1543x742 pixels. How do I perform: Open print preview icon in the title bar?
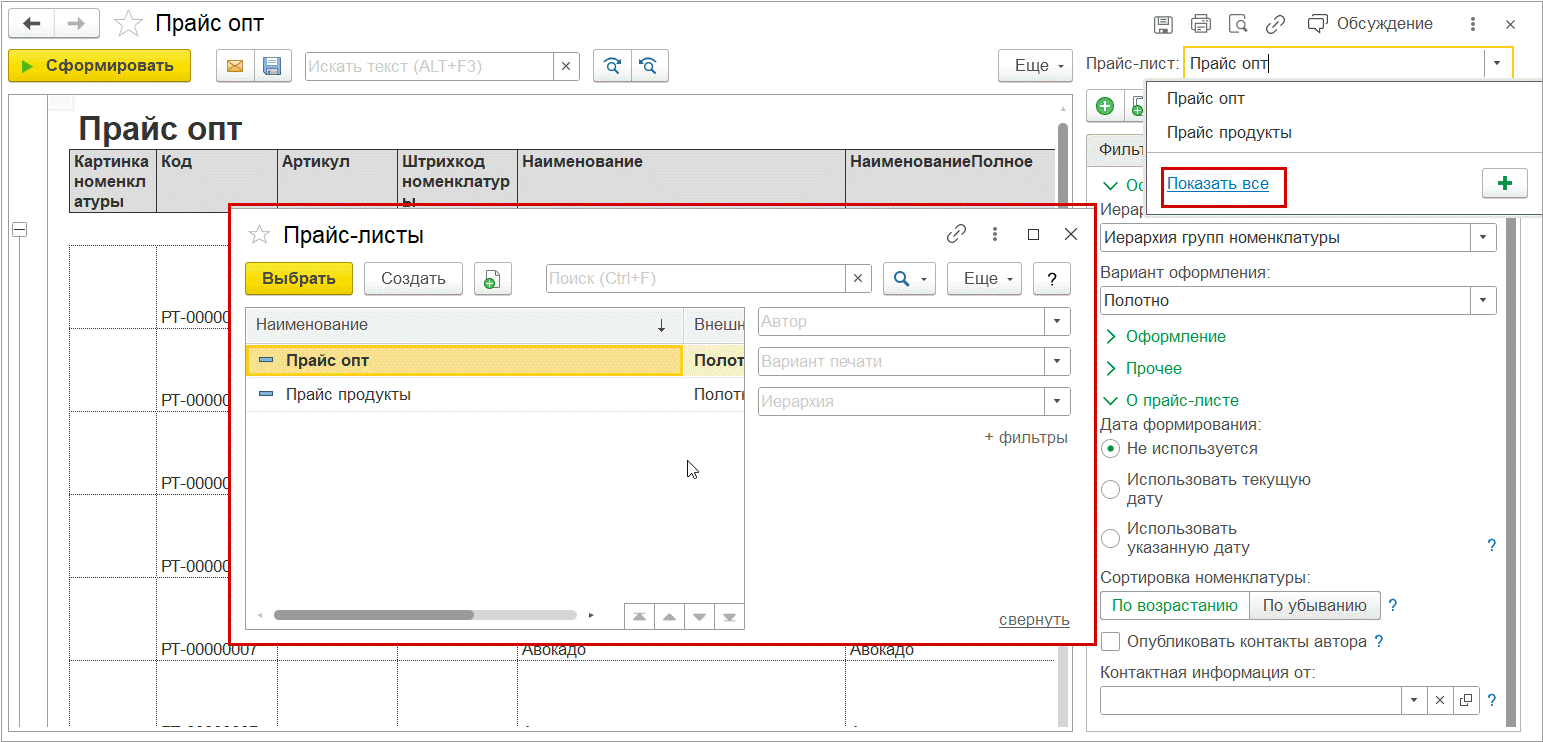pyautogui.click(x=1238, y=24)
